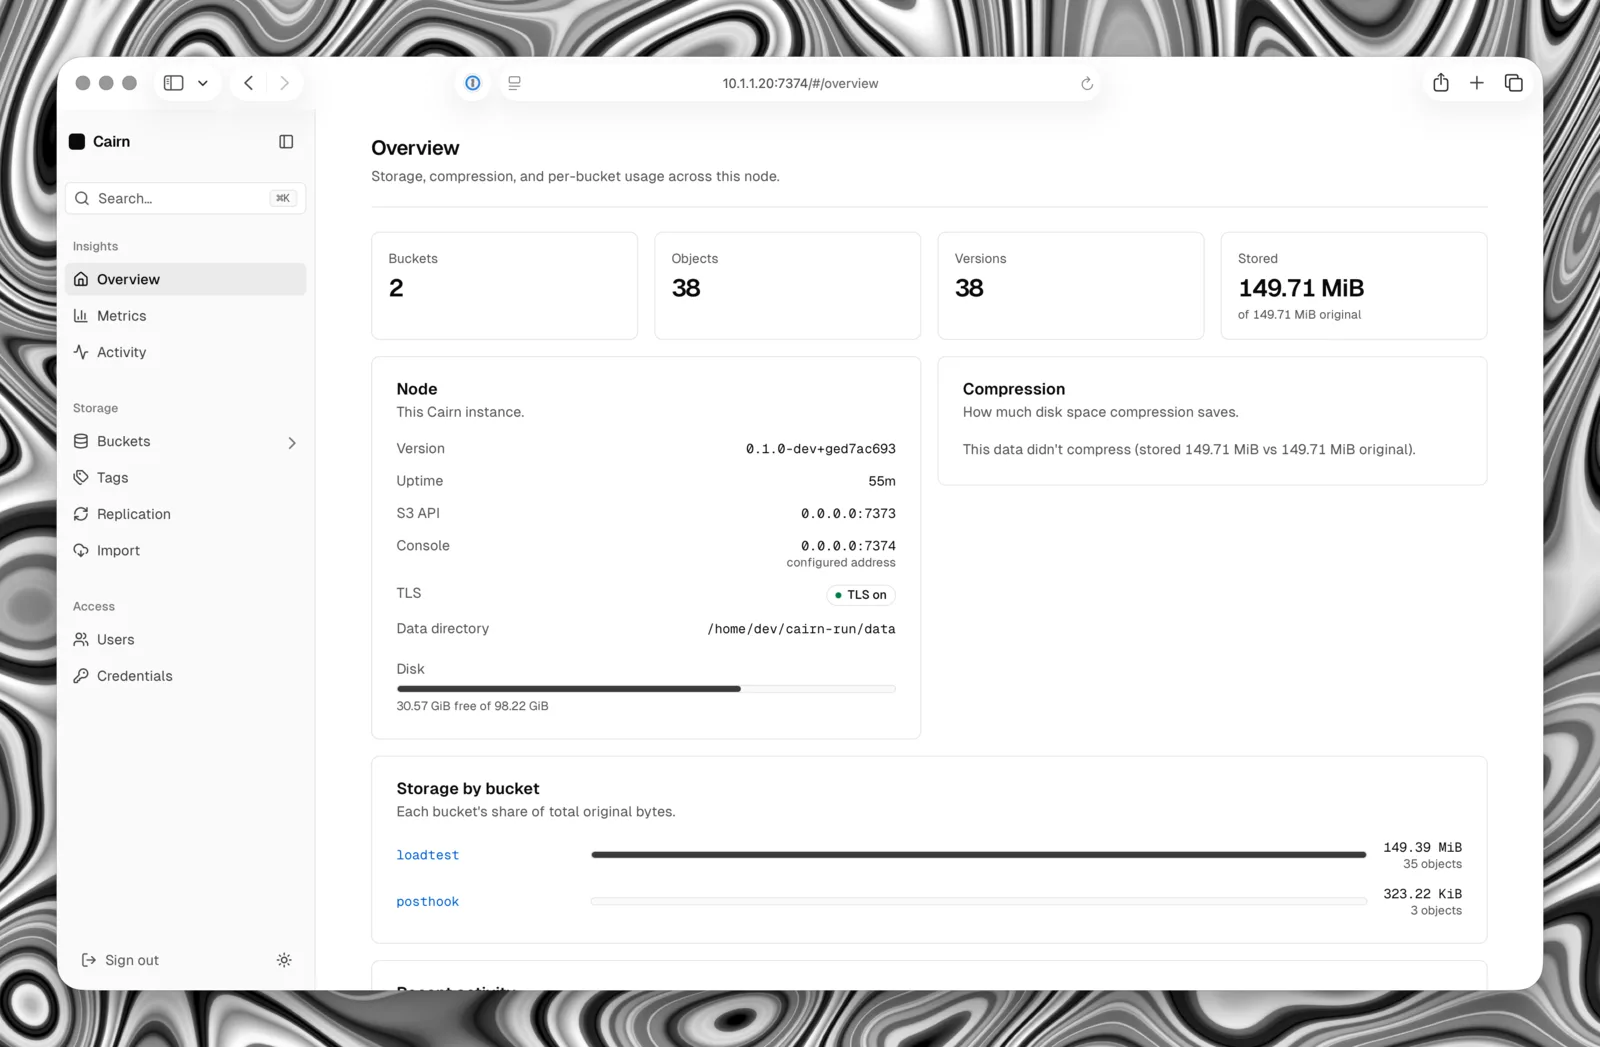The width and height of the screenshot is (1600, 1047).
Task: Click the Console address 0.0.0.0:7374
Action: point(848,546)
